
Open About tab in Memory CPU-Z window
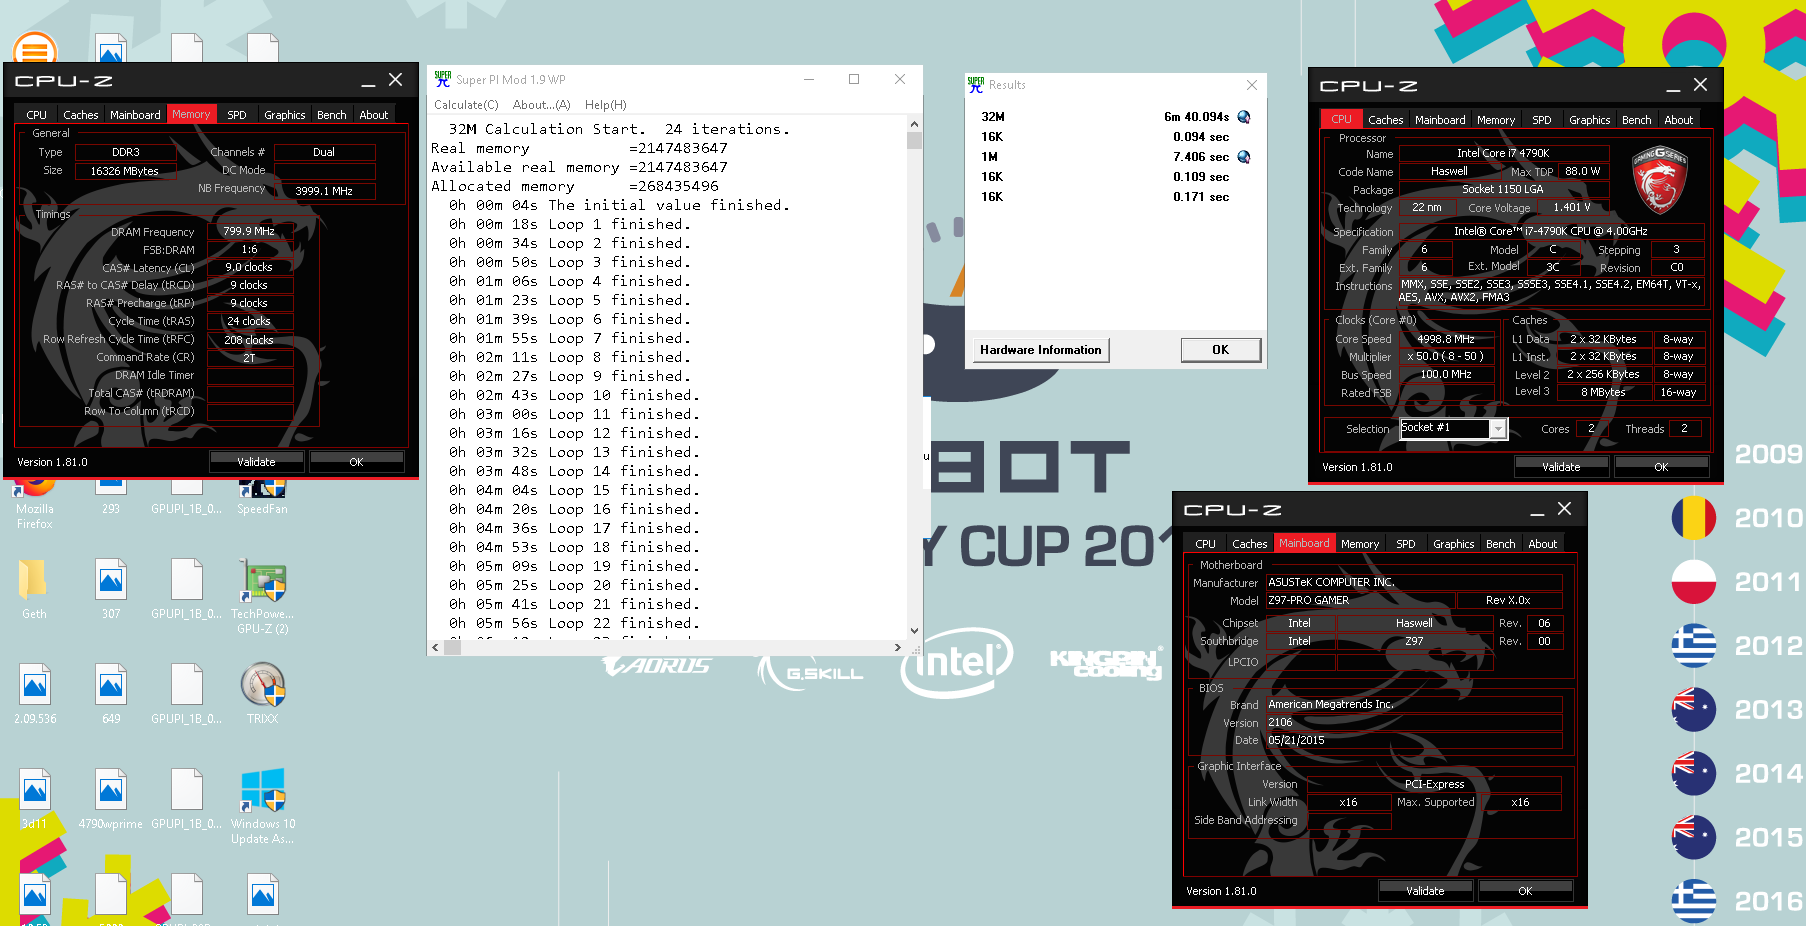pos(374,115)
